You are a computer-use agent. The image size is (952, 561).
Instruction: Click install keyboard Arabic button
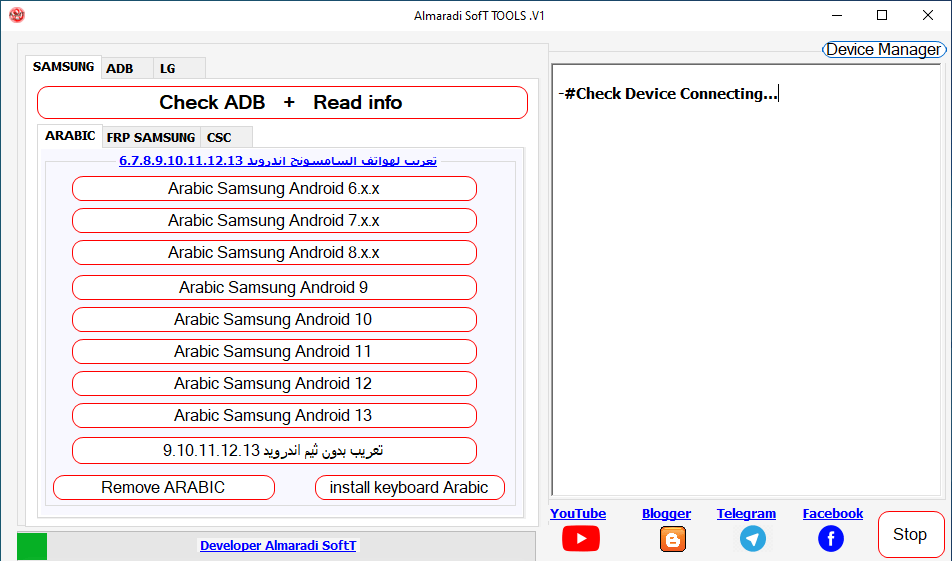[x=409, y=488]
